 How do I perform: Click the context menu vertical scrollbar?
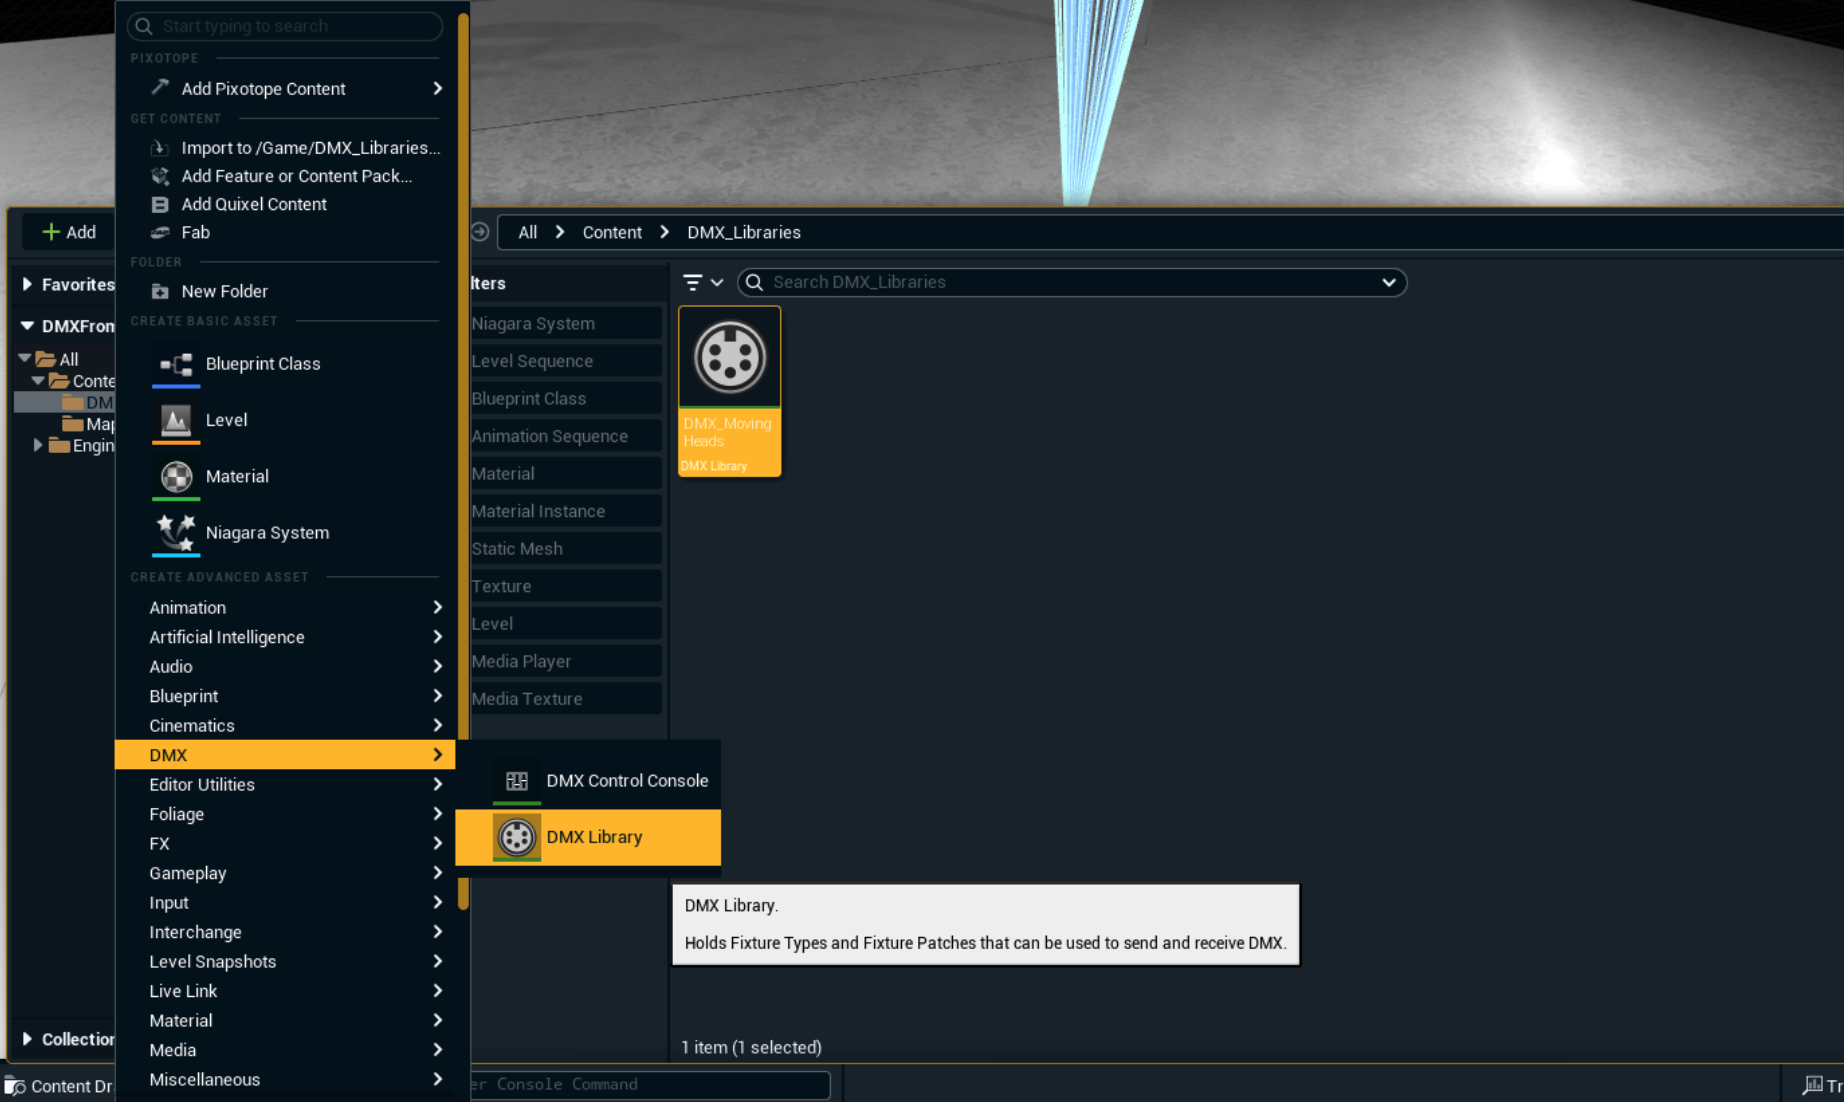pyautogui.click(x=463, y=460)
